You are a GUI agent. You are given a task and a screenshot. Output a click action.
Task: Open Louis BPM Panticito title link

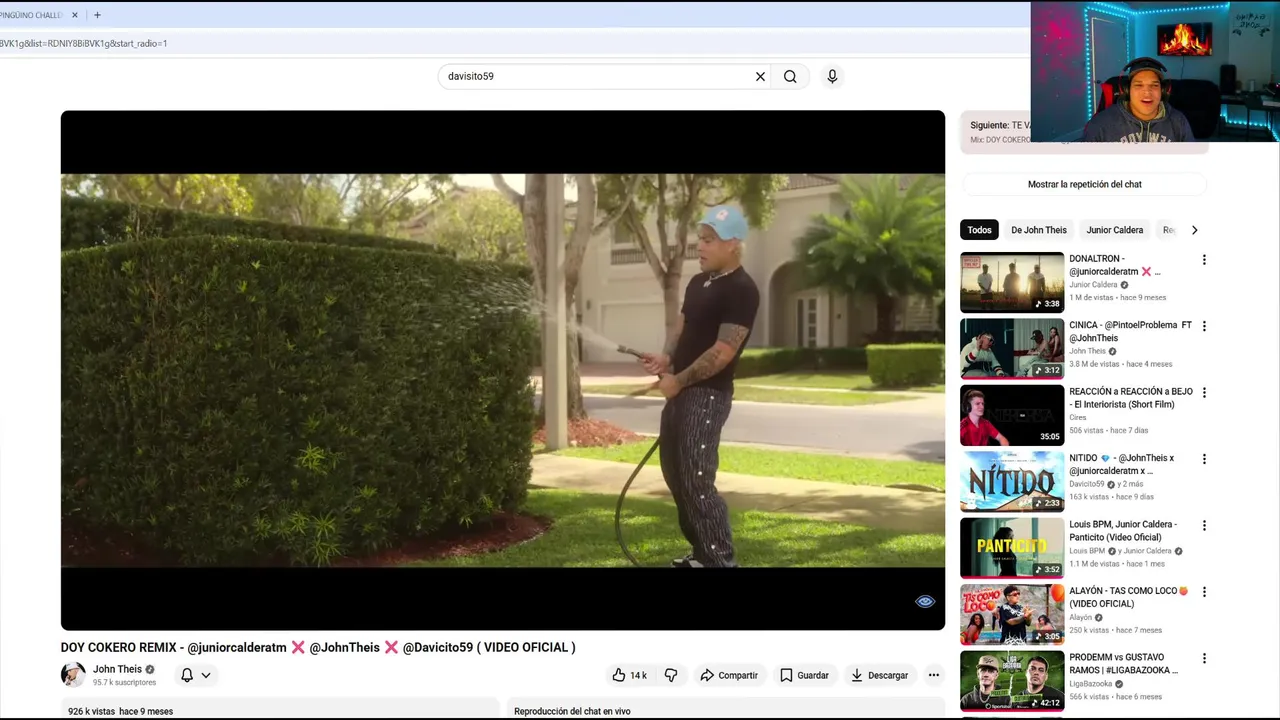(1123, 531)
